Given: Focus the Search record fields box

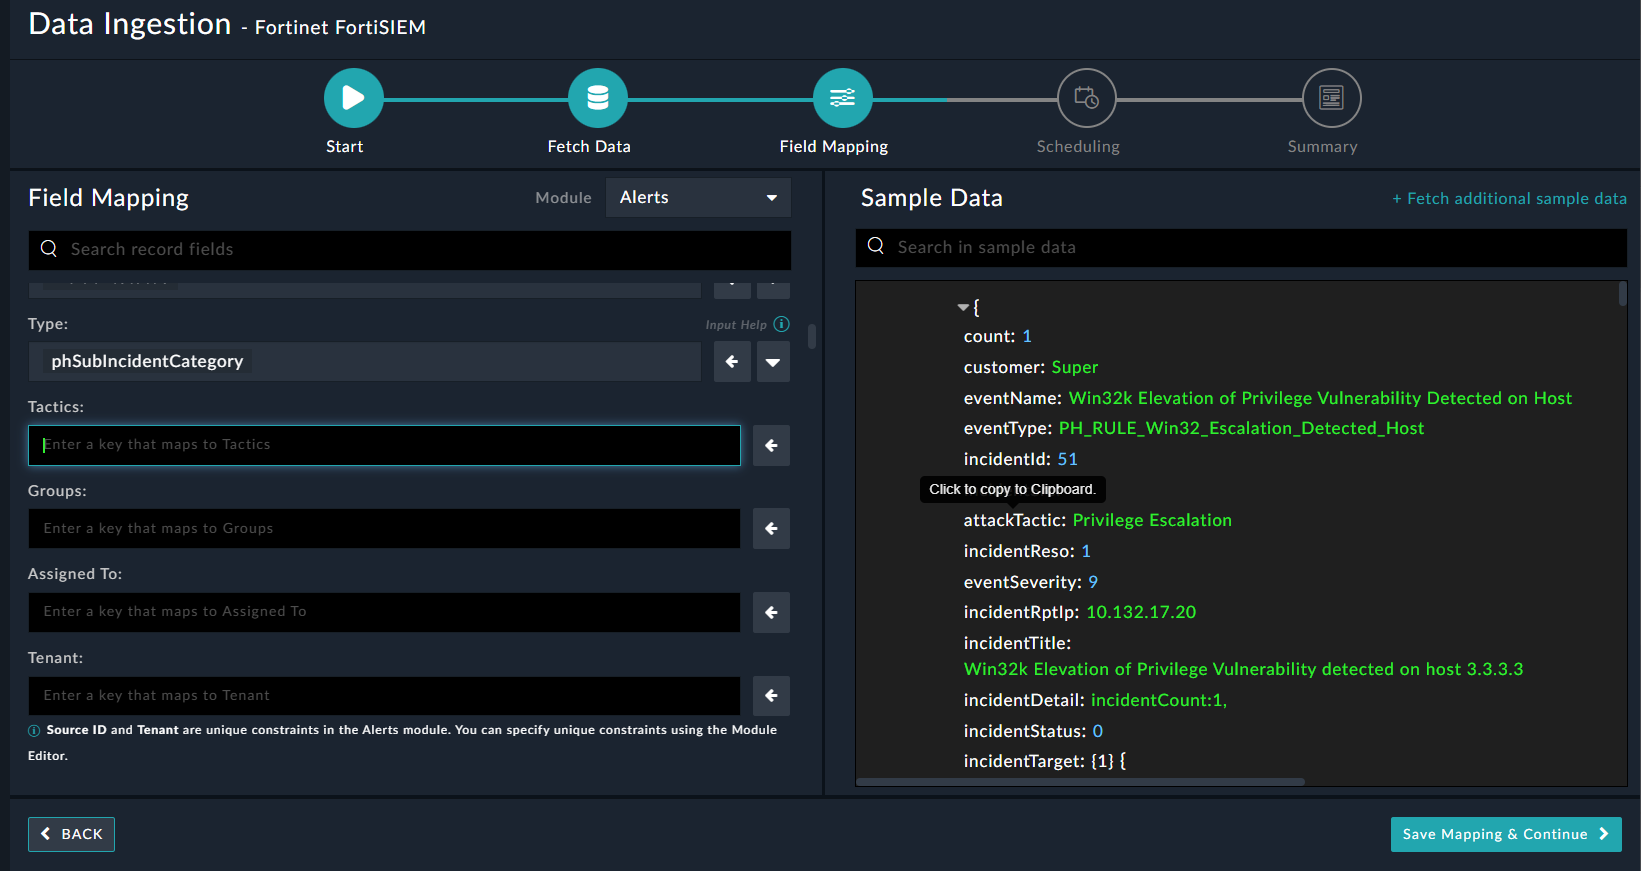Looking at the screenshot, I should pos(410,250).
